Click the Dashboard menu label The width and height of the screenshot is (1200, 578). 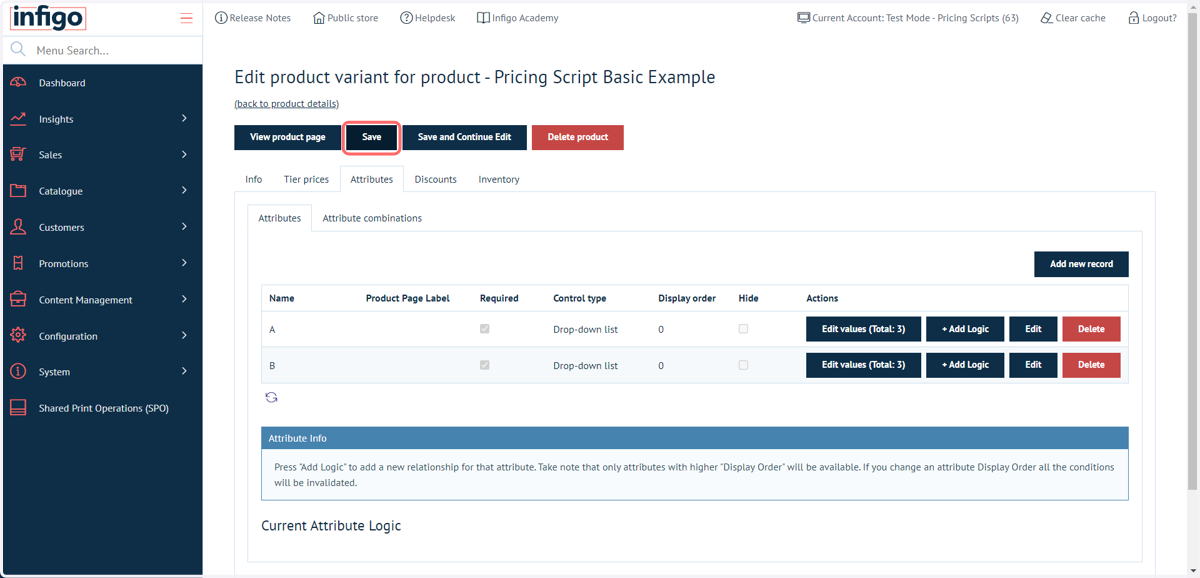coord(62,83)
